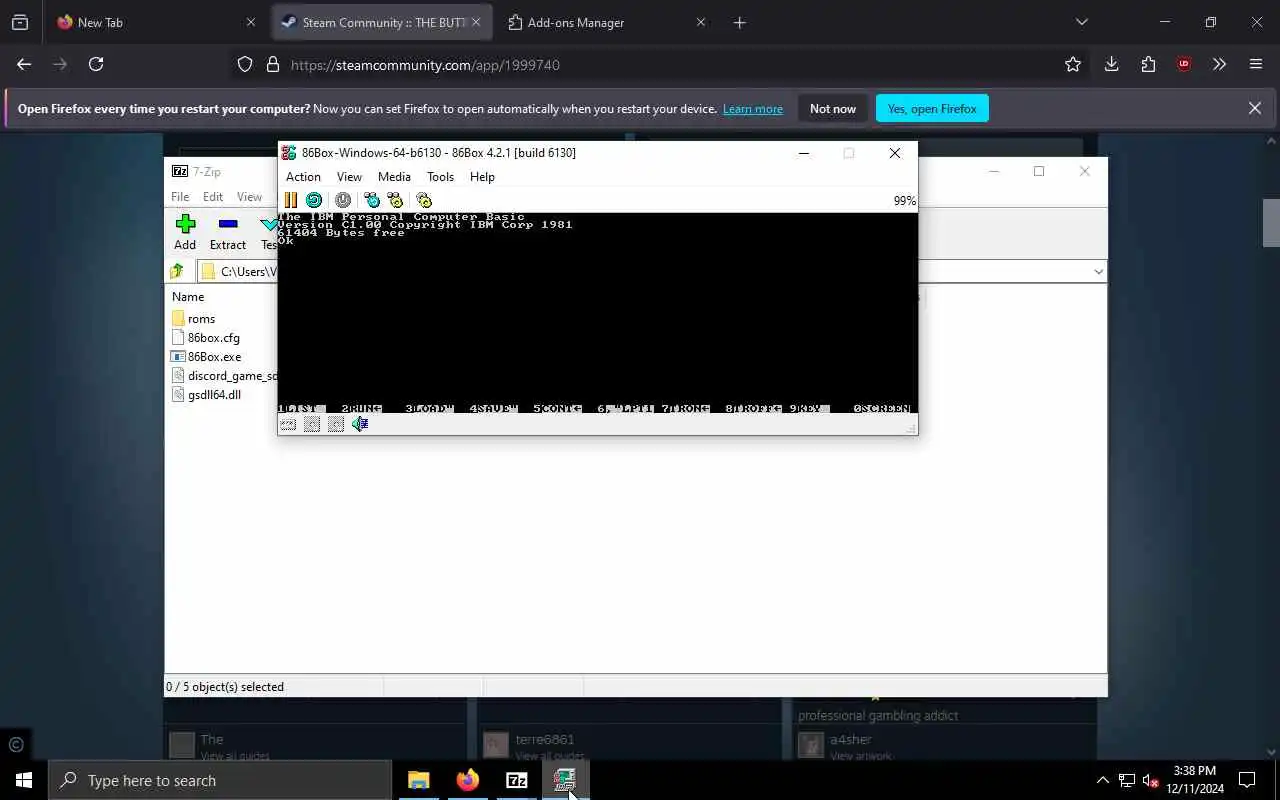Open File Explorer from the taskbar

419,780
